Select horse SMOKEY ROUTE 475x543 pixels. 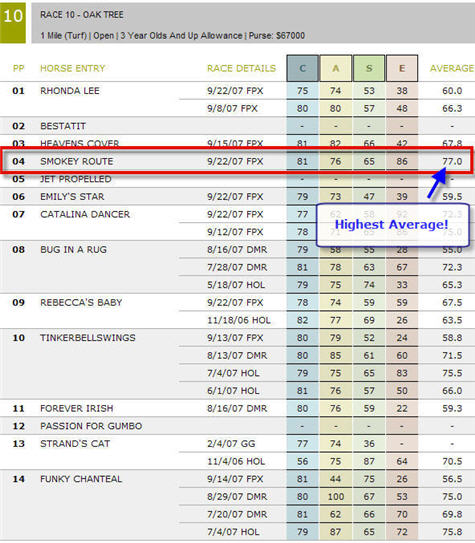coord(77,161)
